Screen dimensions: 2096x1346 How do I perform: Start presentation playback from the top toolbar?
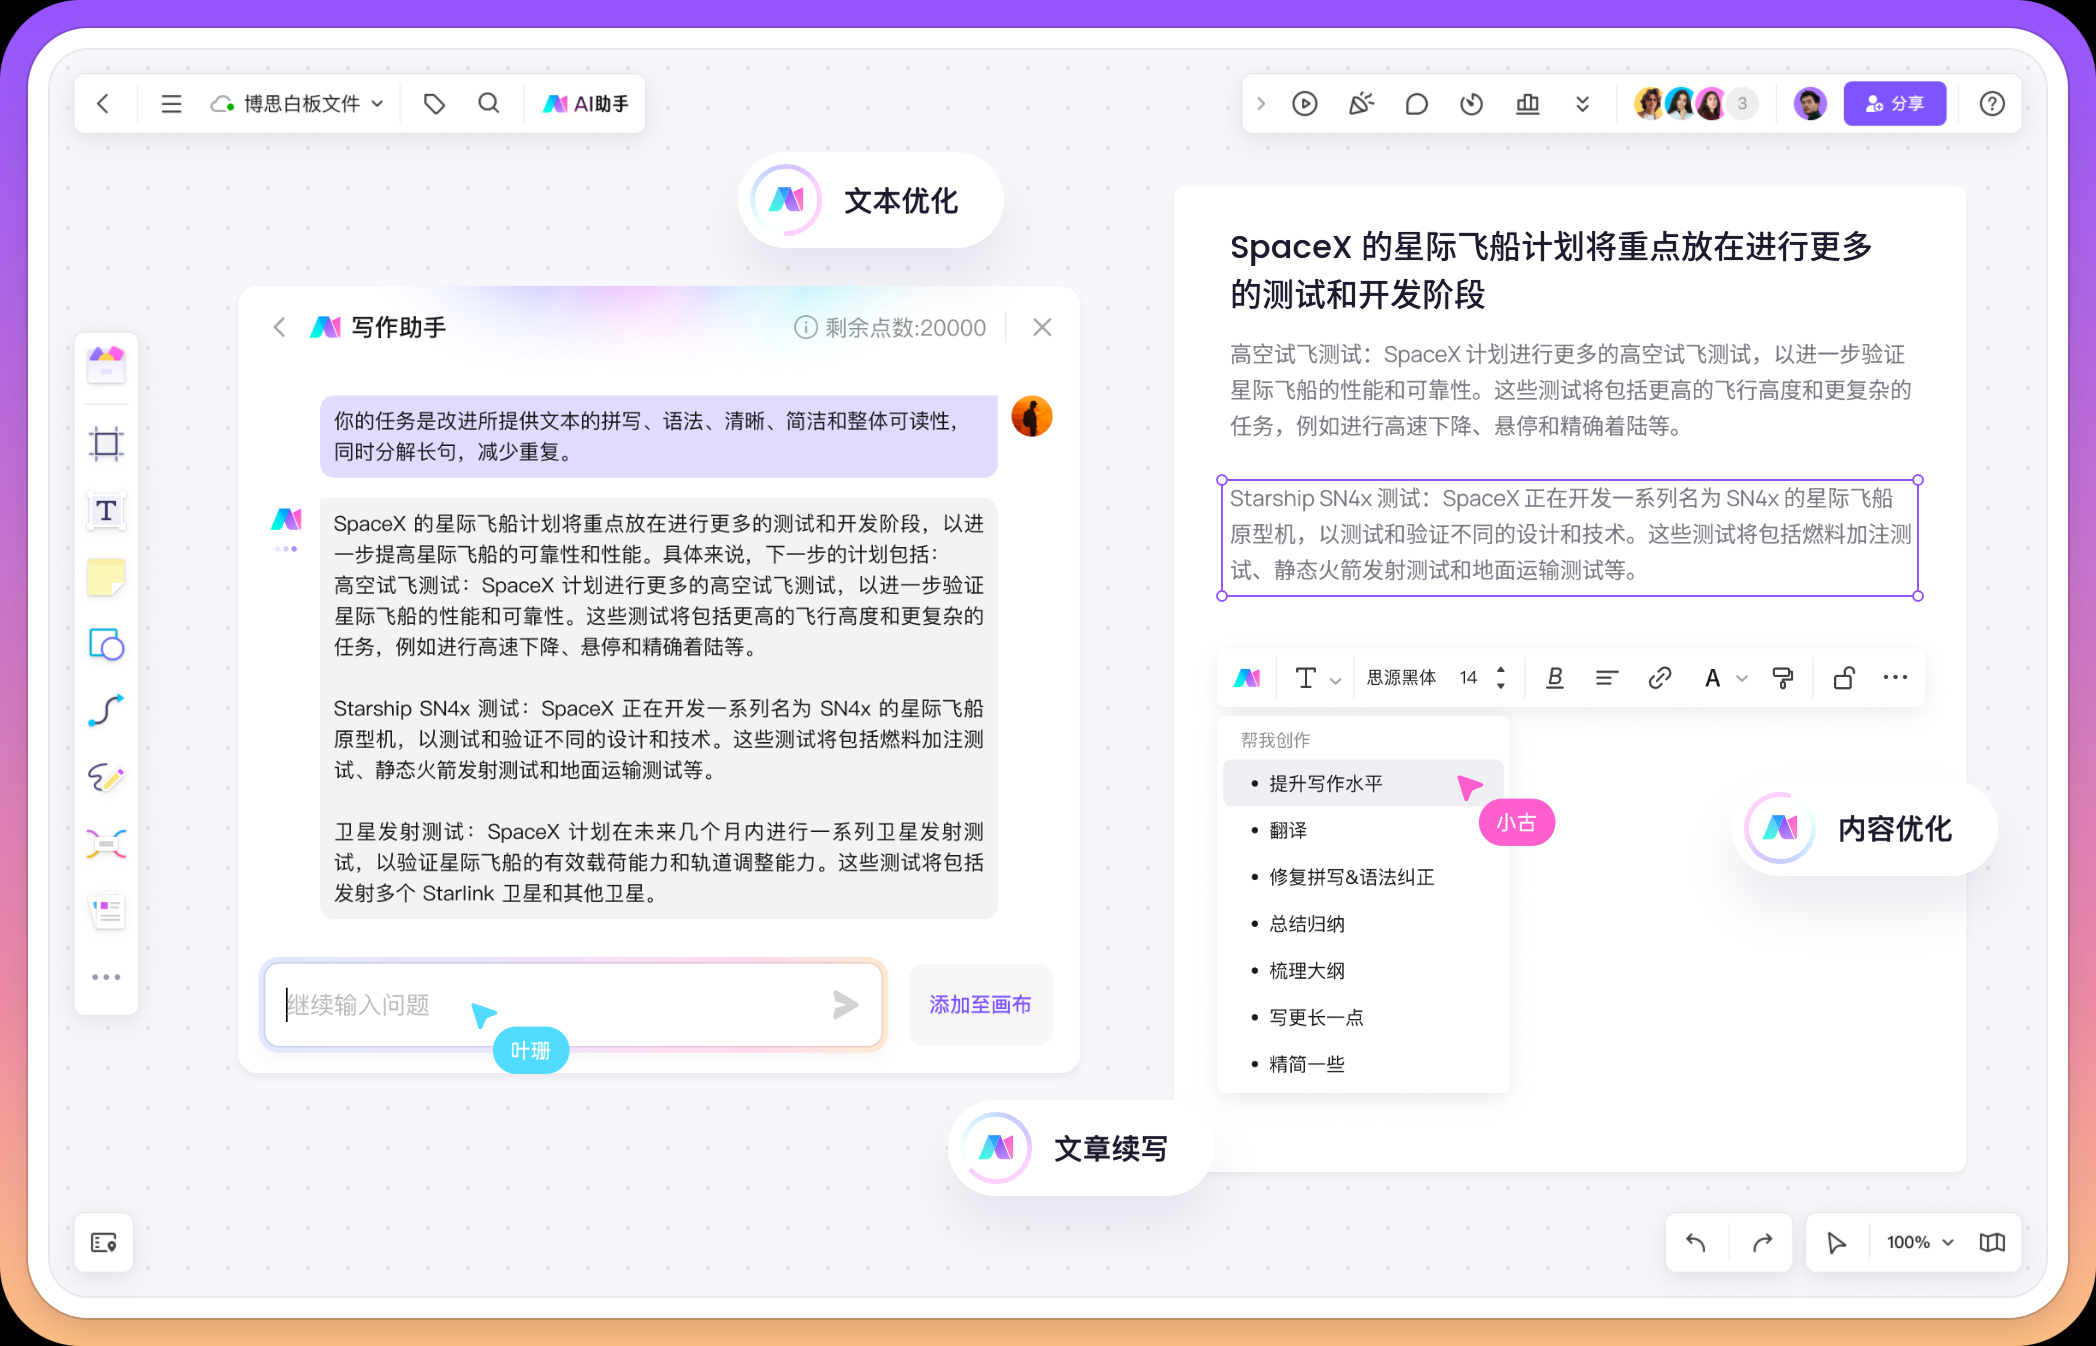1304,103
